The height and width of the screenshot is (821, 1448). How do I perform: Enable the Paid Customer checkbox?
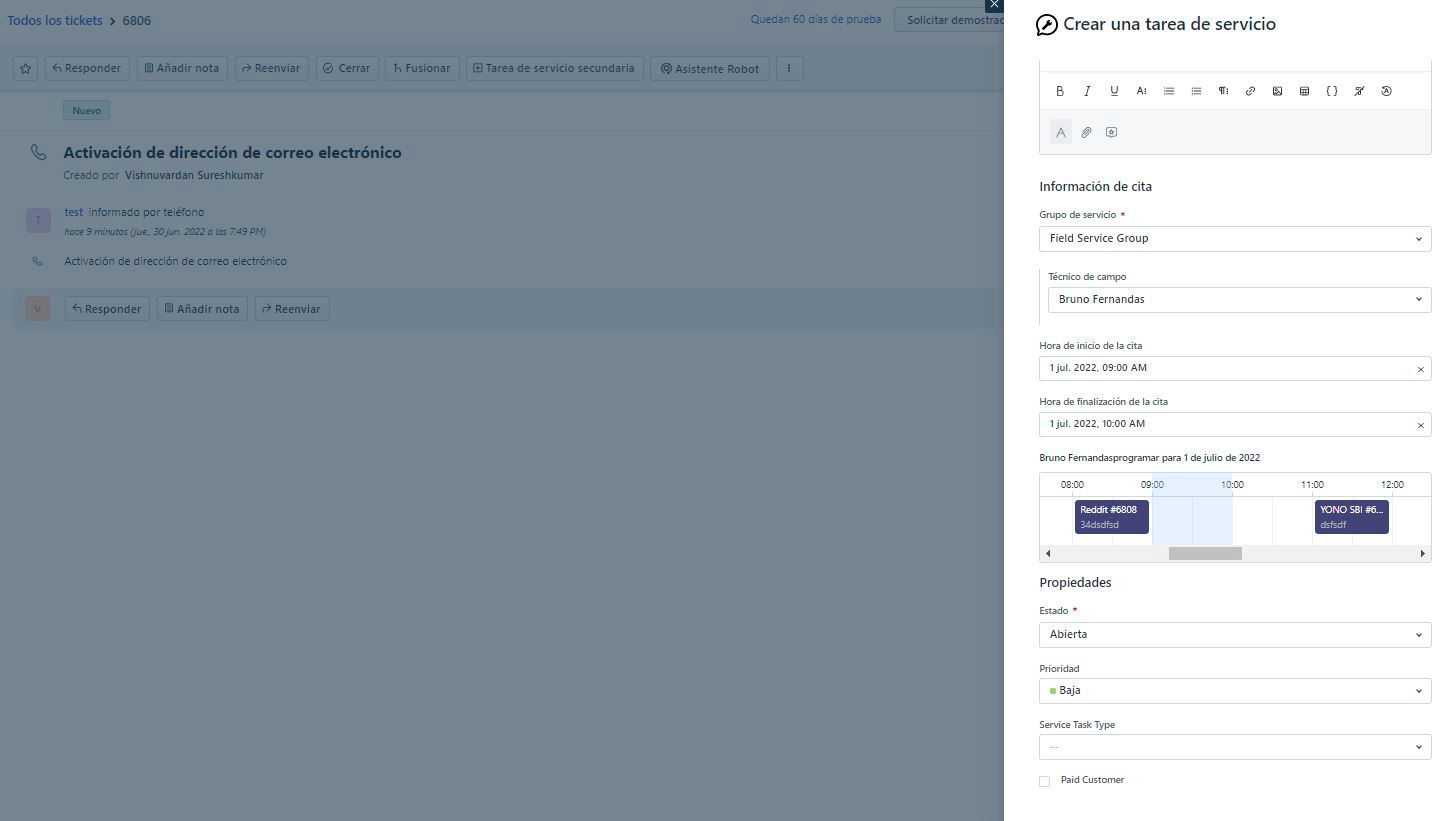[x=1044, y=781]
